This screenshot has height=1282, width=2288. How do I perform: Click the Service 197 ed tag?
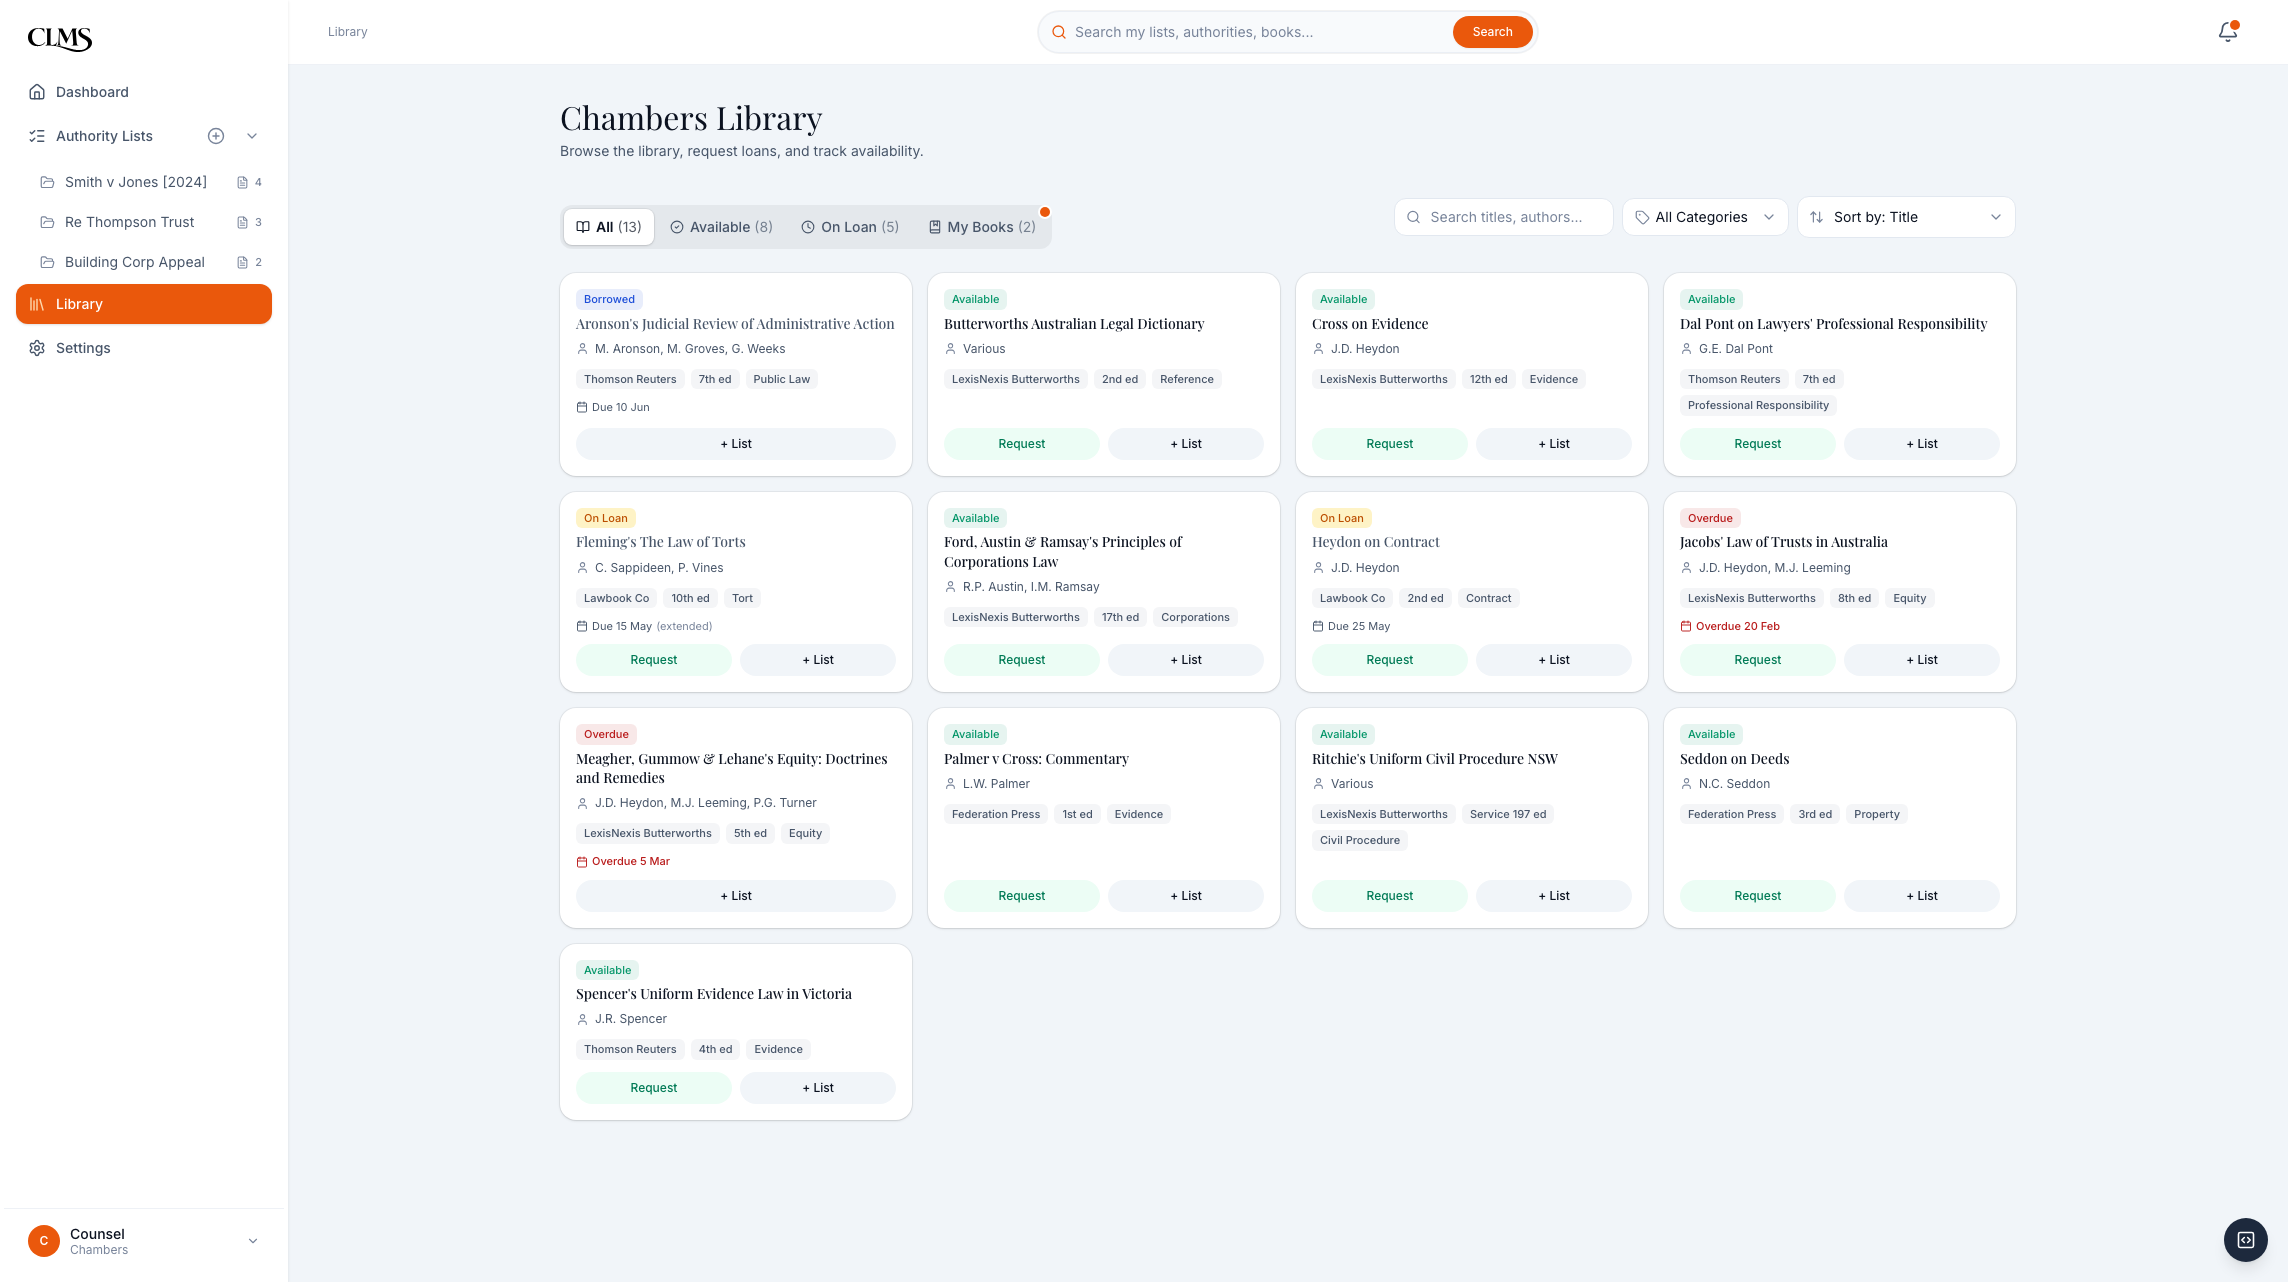tap(1508, 814)
